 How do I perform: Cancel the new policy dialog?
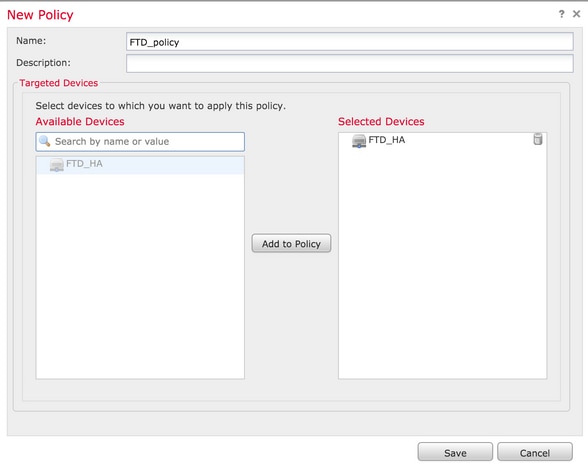[x=535, y=452]
